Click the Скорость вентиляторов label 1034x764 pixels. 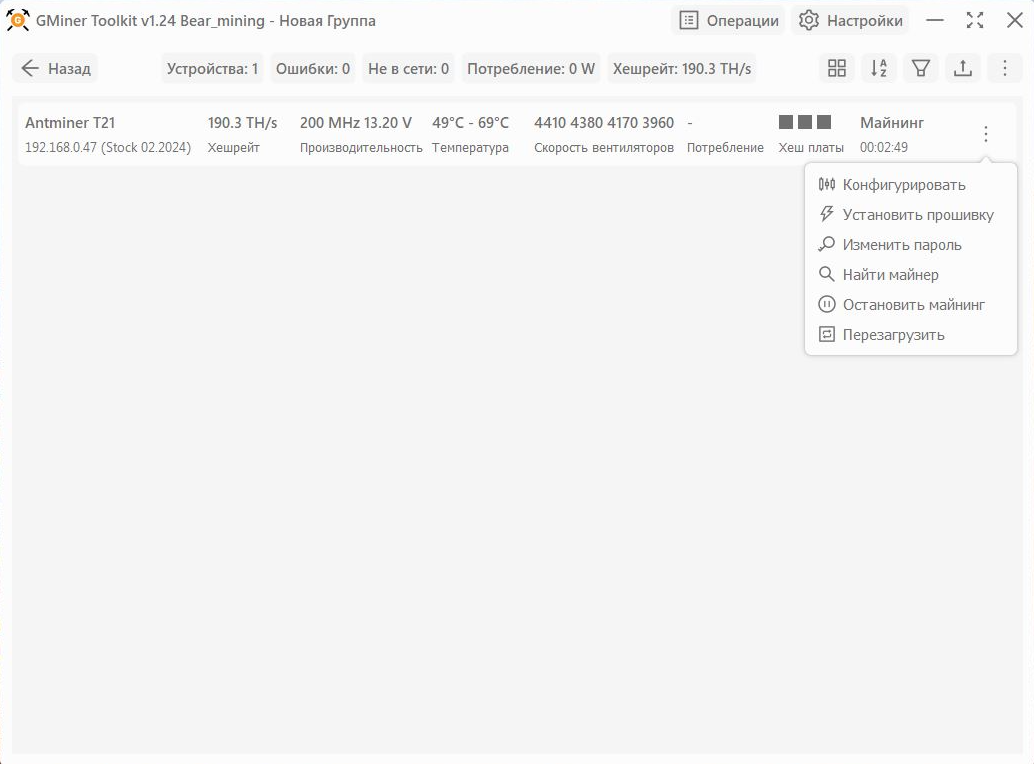(604, 148)
